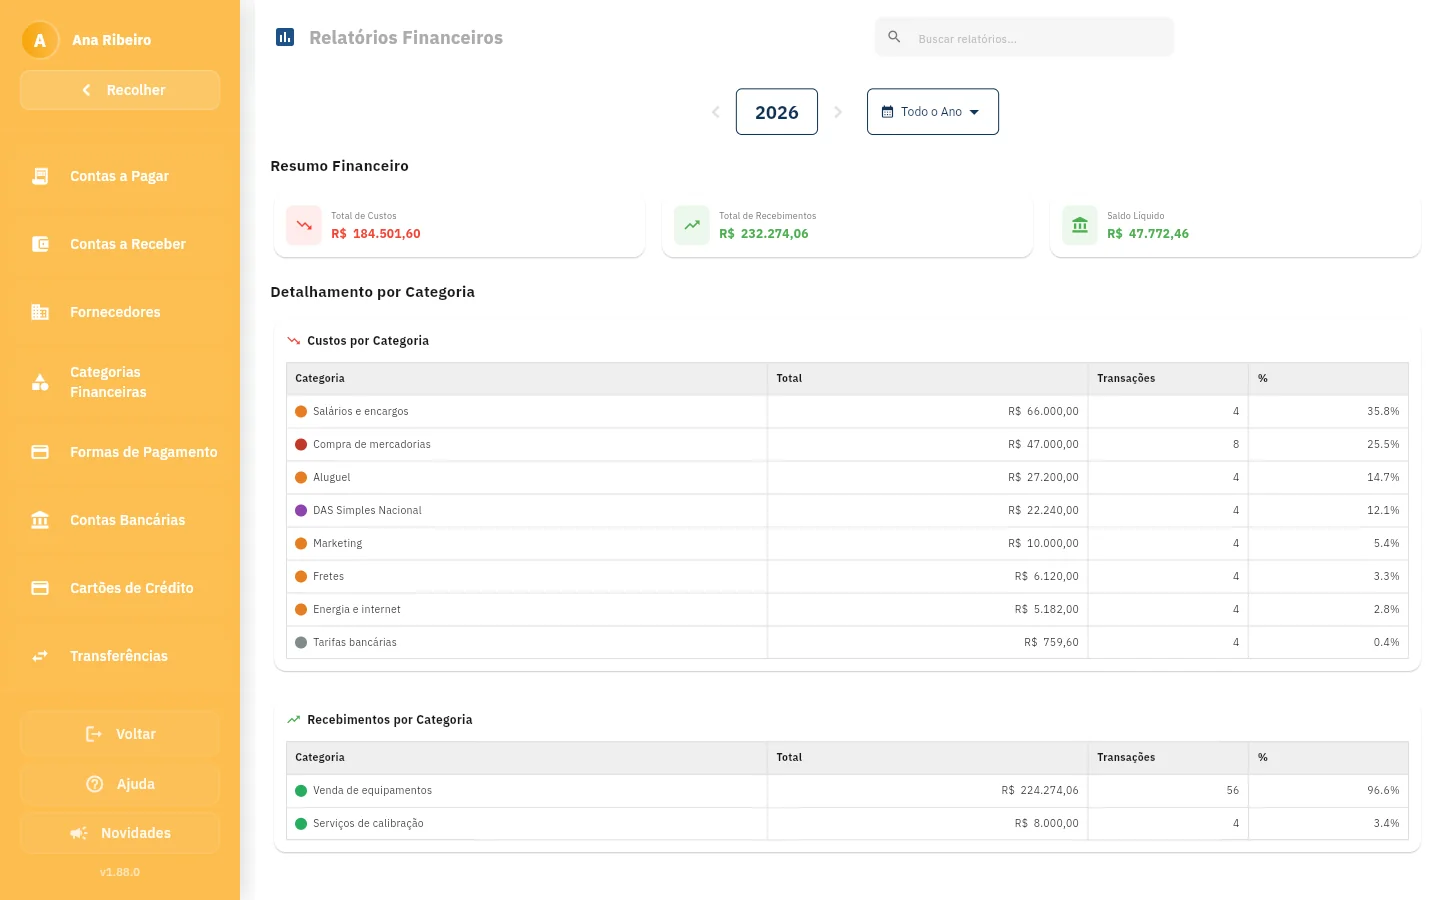Go to Fornecedores section
The width and height of the screenshot is (1440, 900).
(x=120, y=312)
